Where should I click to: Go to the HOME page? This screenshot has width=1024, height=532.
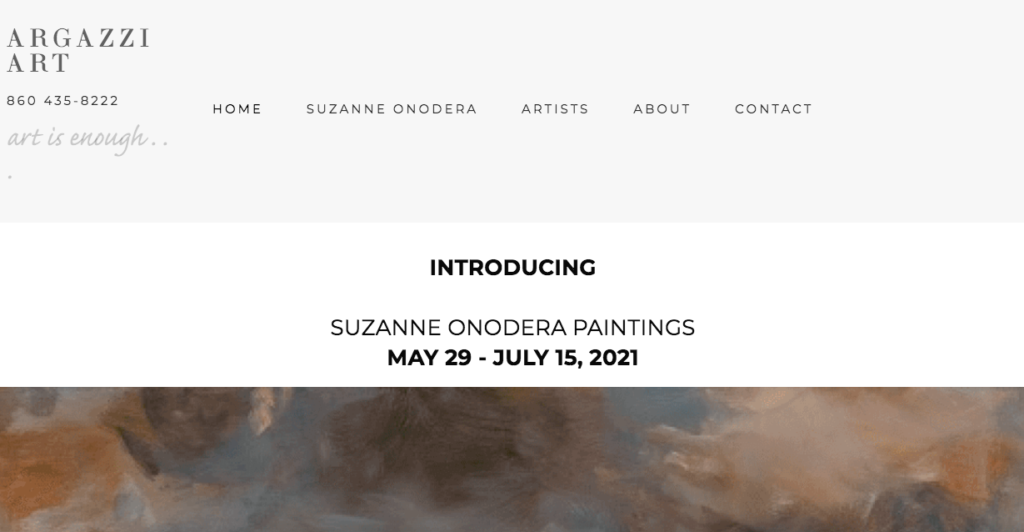[x=237, y=109]
